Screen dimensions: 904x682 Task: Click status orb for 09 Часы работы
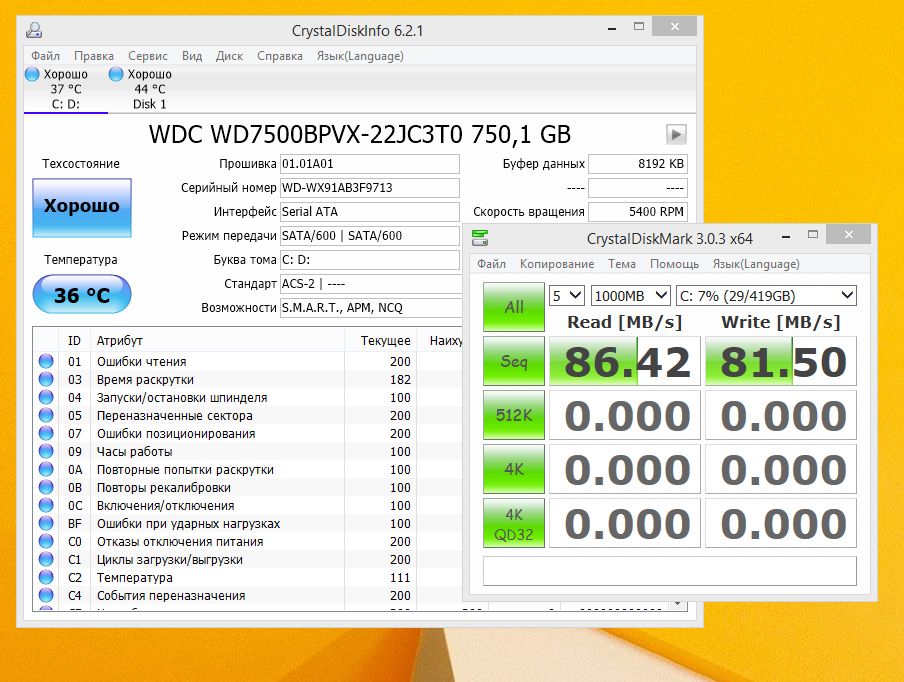[x=46, y=451]
